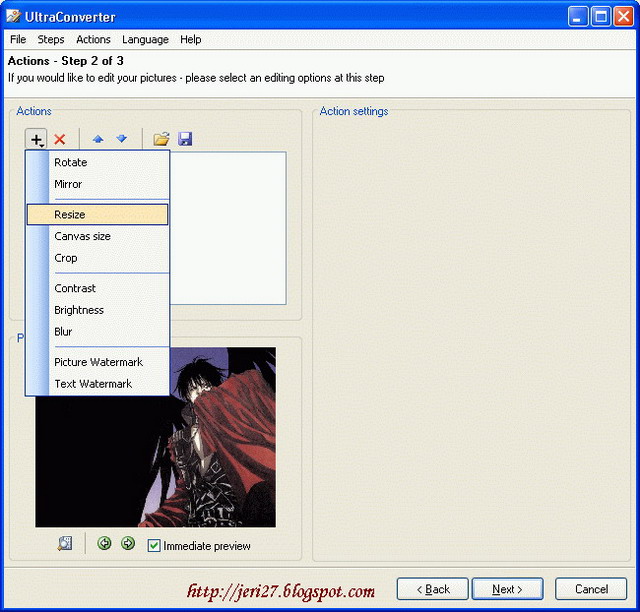Maximize the UltraConverter window
This screenshot has width=640, height=612.
[601, 17]
